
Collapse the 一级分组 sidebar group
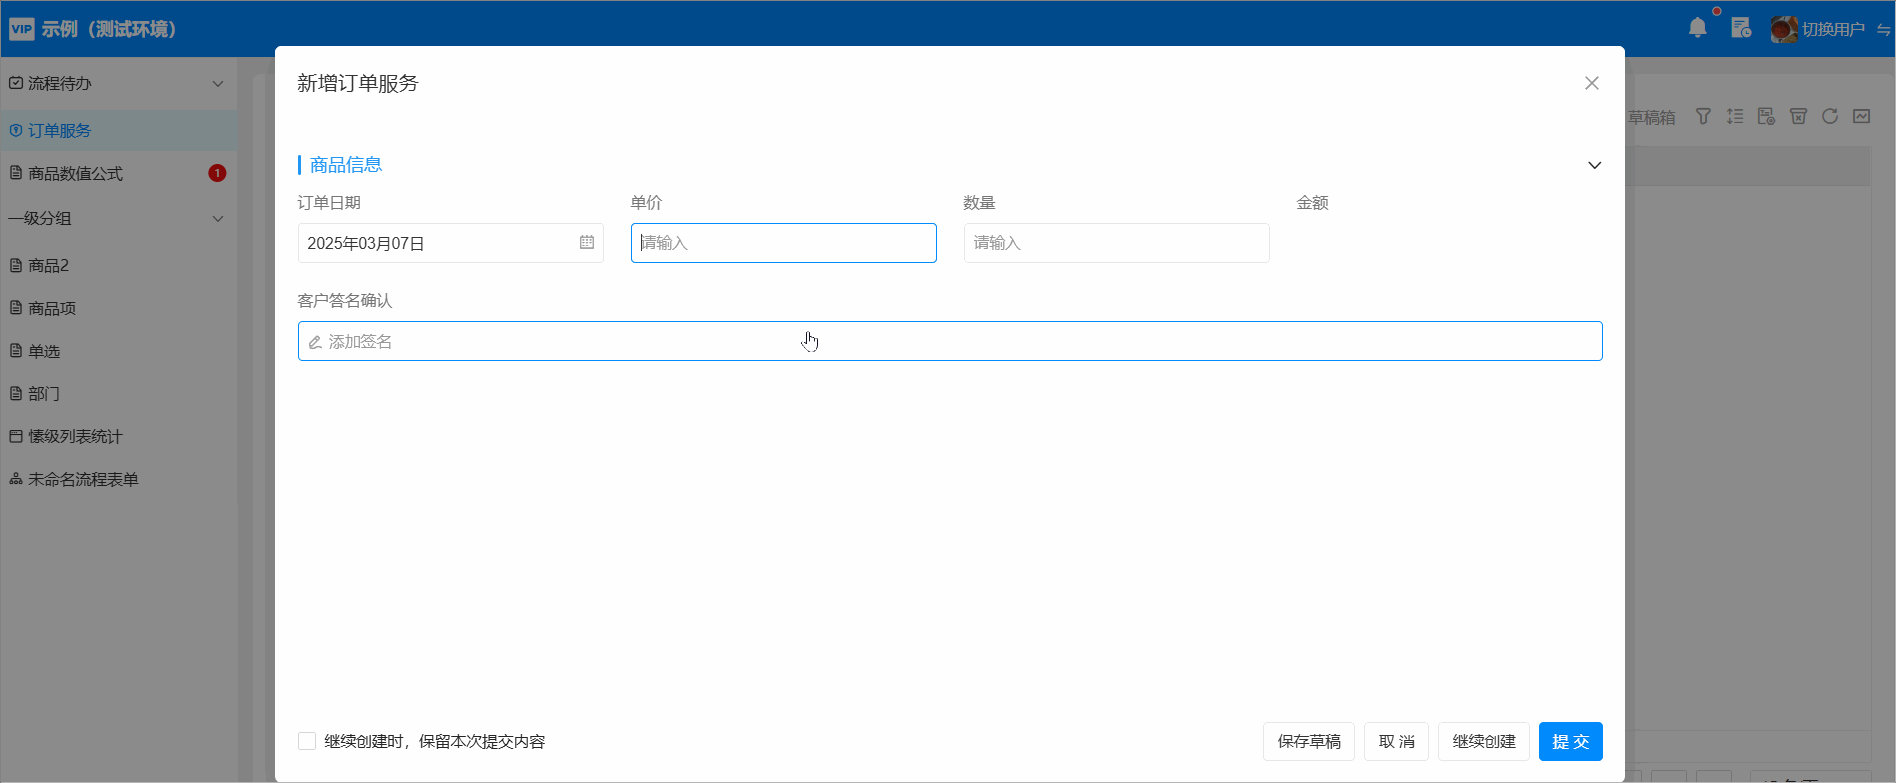(218, 219)
